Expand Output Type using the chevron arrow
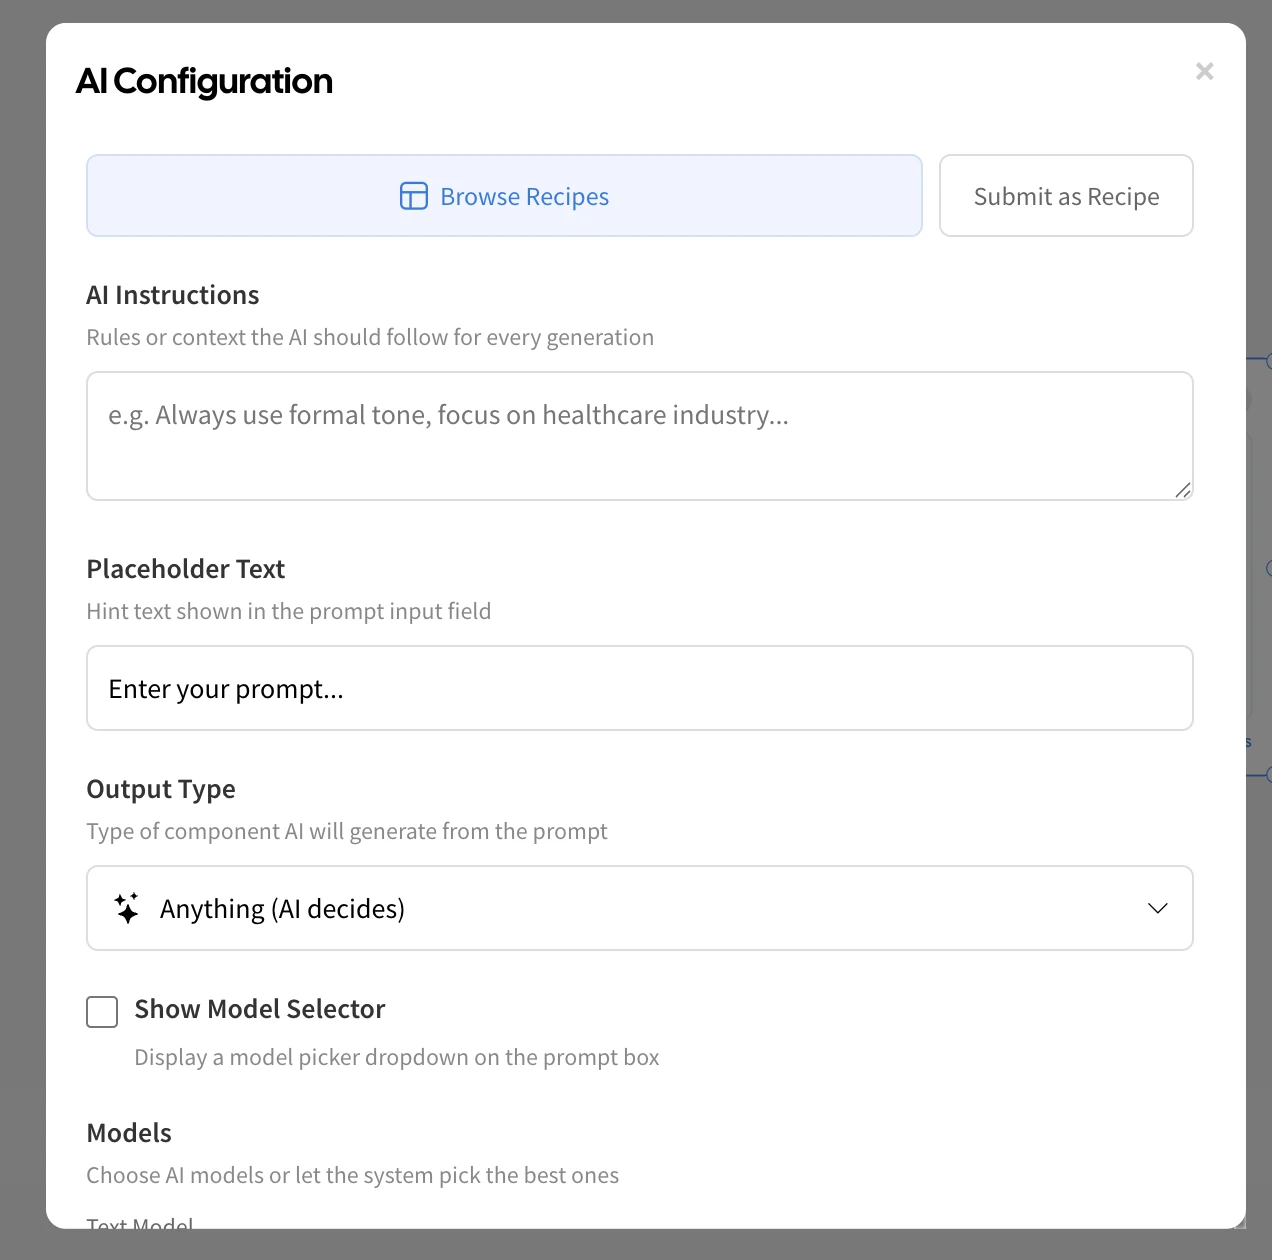 tap(1157, 908)
